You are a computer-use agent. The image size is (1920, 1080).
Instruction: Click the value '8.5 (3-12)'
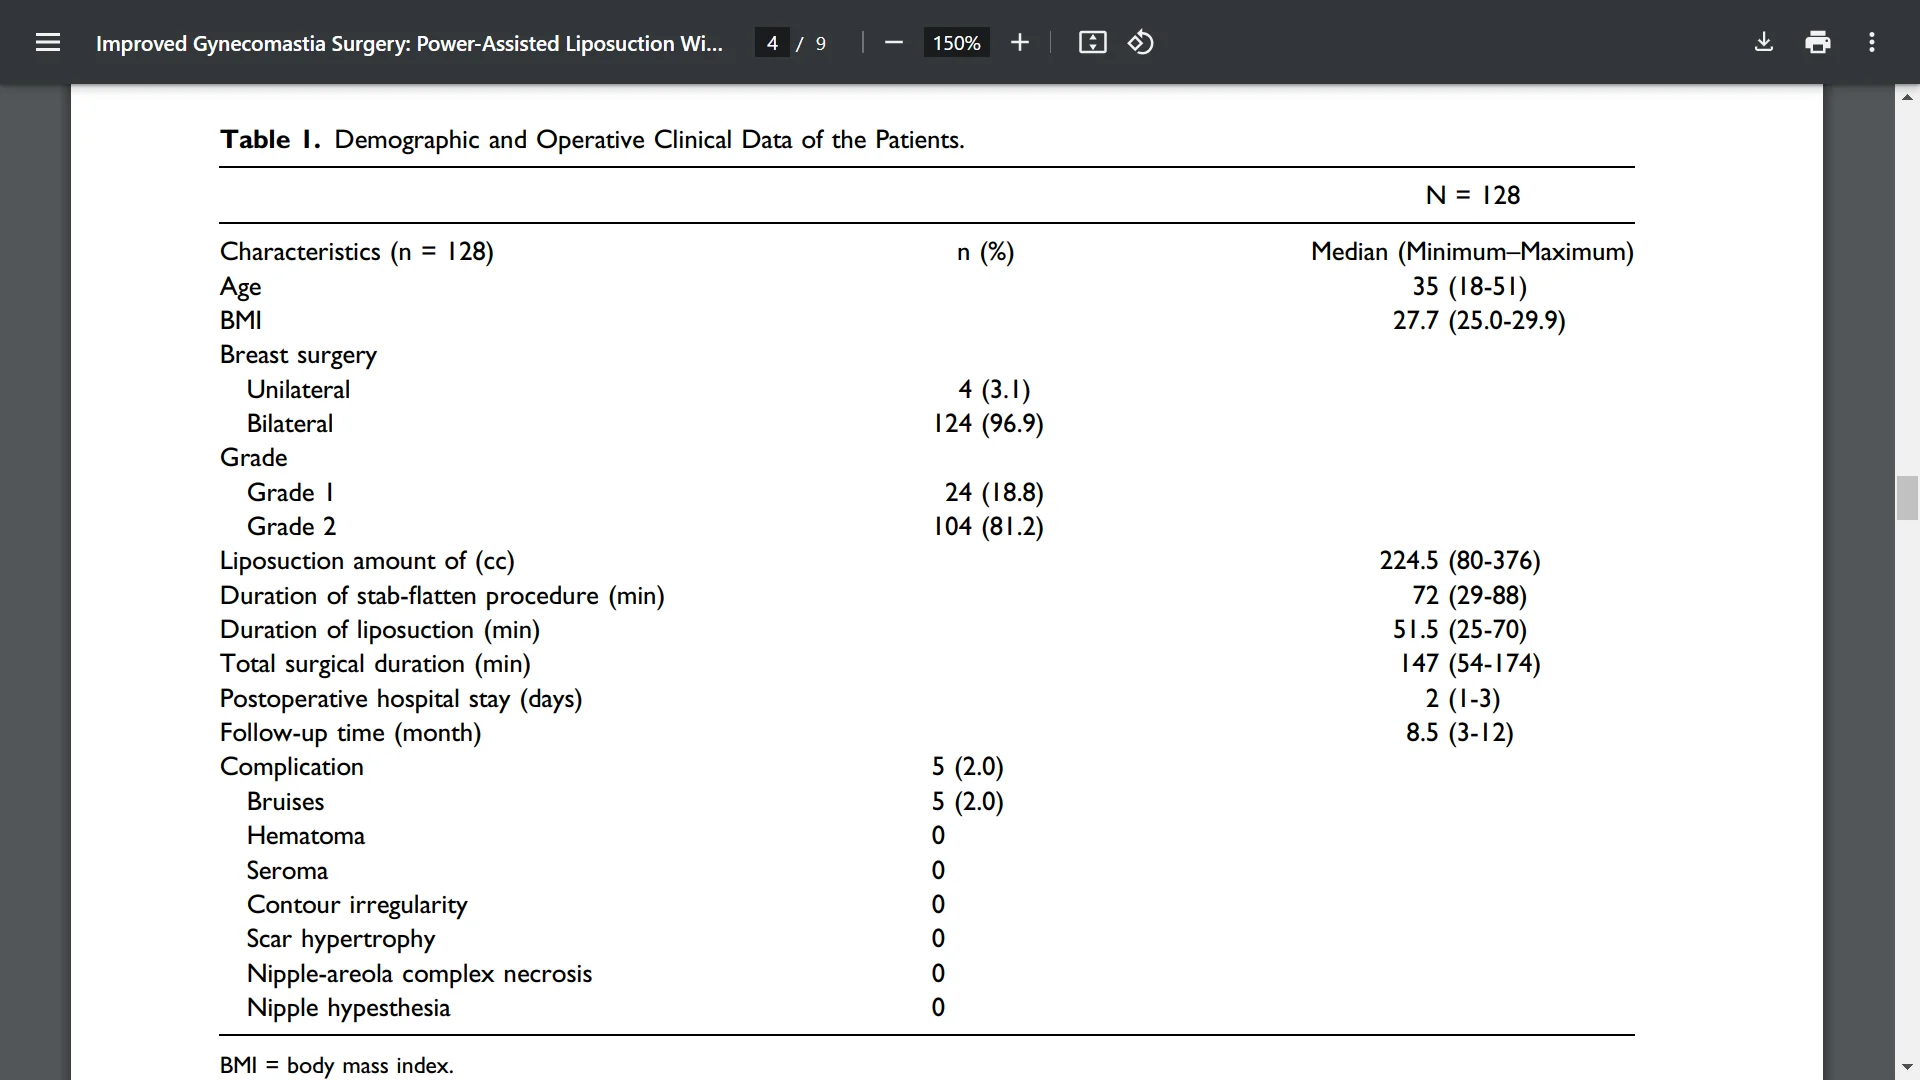click(x=1460, y=732)
